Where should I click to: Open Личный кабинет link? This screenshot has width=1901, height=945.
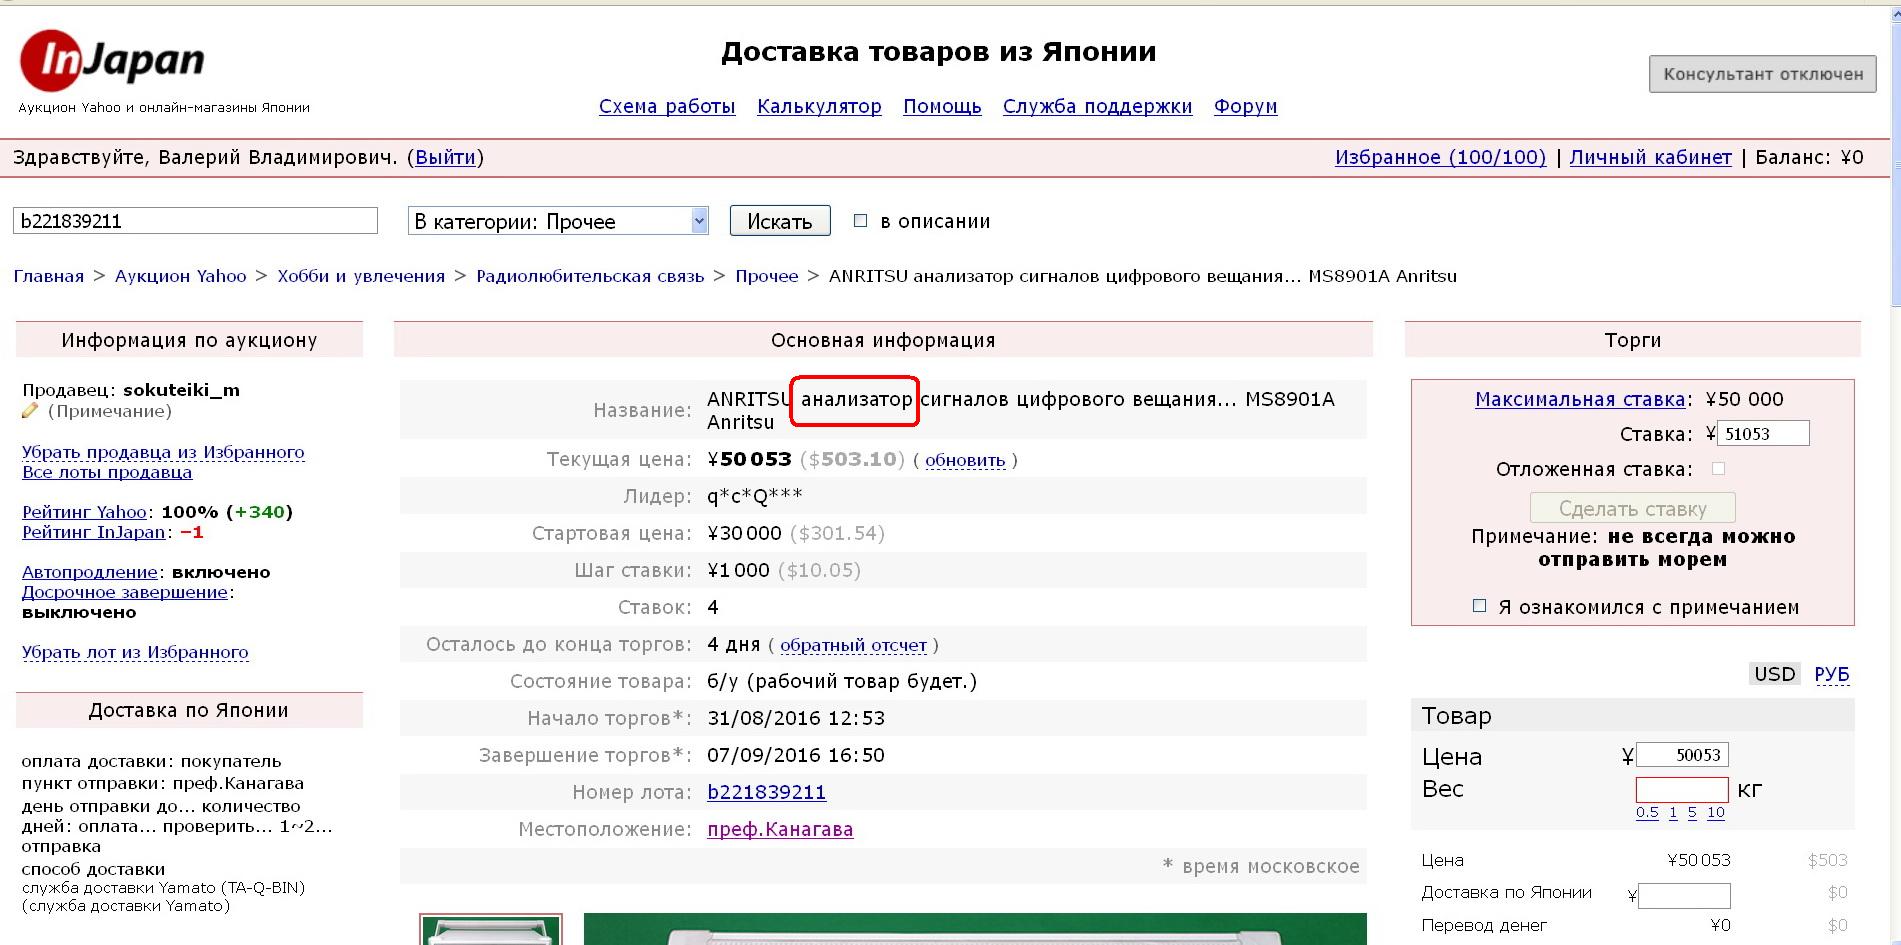click(x=1650, y=157)
